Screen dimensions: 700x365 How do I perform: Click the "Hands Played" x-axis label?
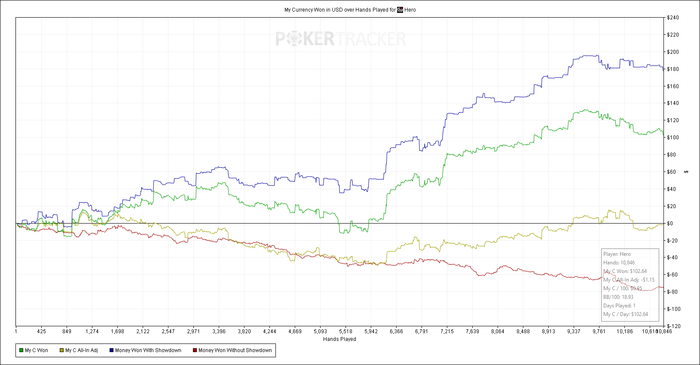pos(339,339)
